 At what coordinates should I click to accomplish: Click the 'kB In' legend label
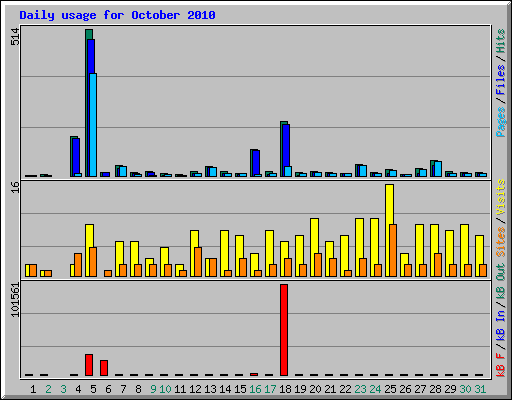tap(501, 325)
